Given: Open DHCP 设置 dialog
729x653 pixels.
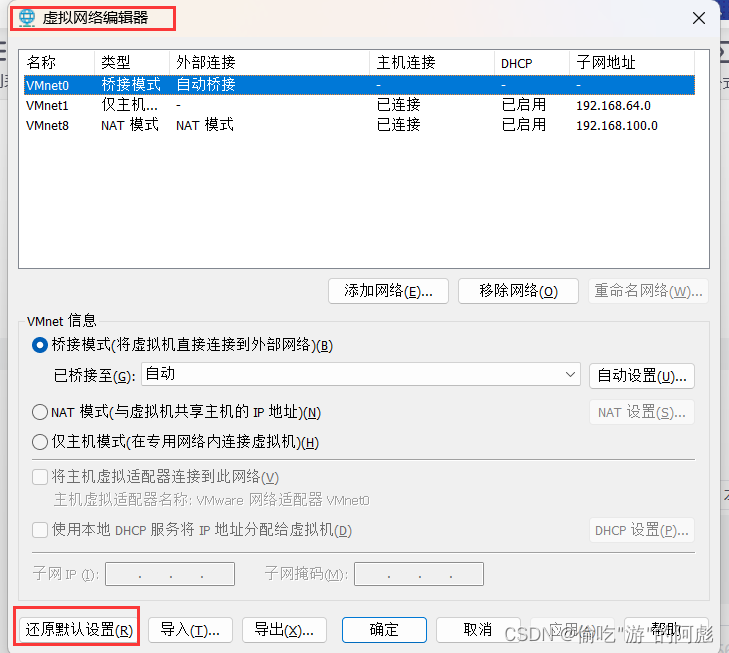Looking at the screenshot, I should (642, 530).
